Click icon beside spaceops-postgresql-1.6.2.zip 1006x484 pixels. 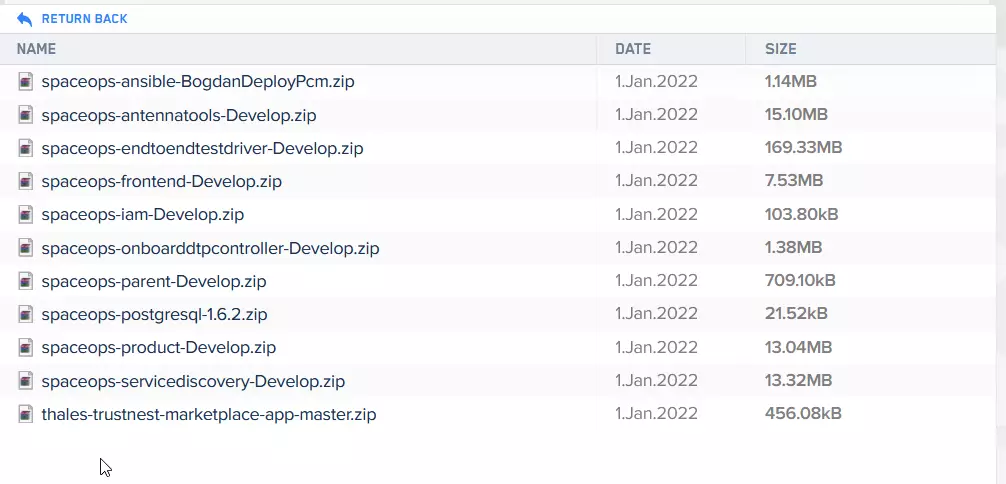26,314
